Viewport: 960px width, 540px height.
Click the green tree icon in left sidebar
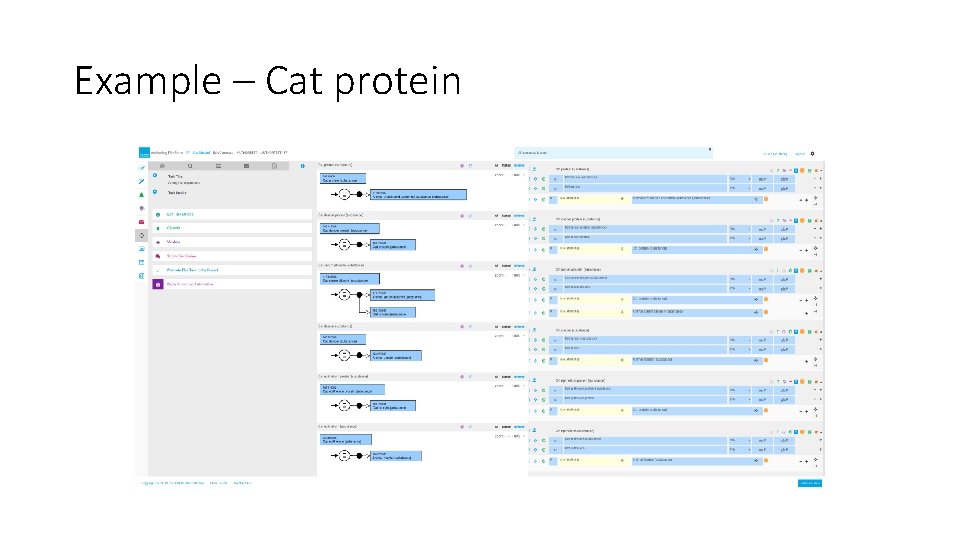142,194
